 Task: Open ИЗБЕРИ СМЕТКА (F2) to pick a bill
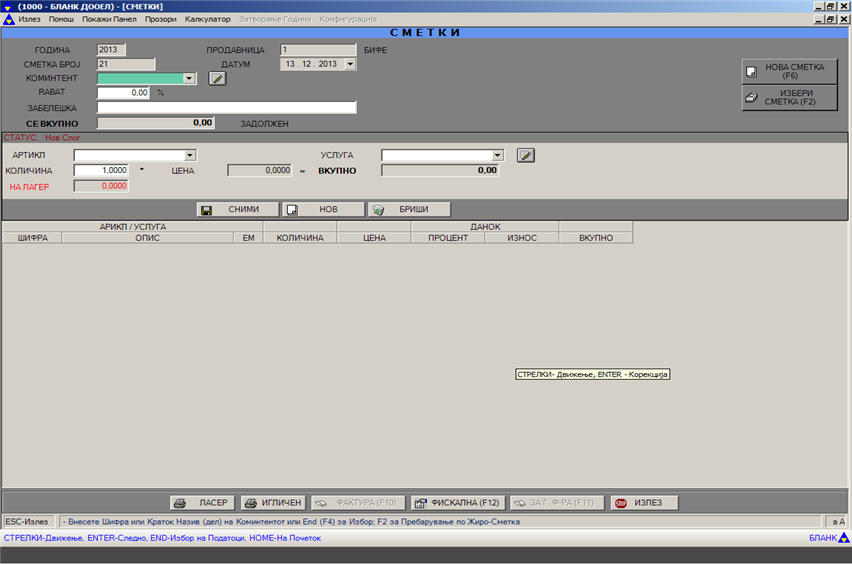787,97
